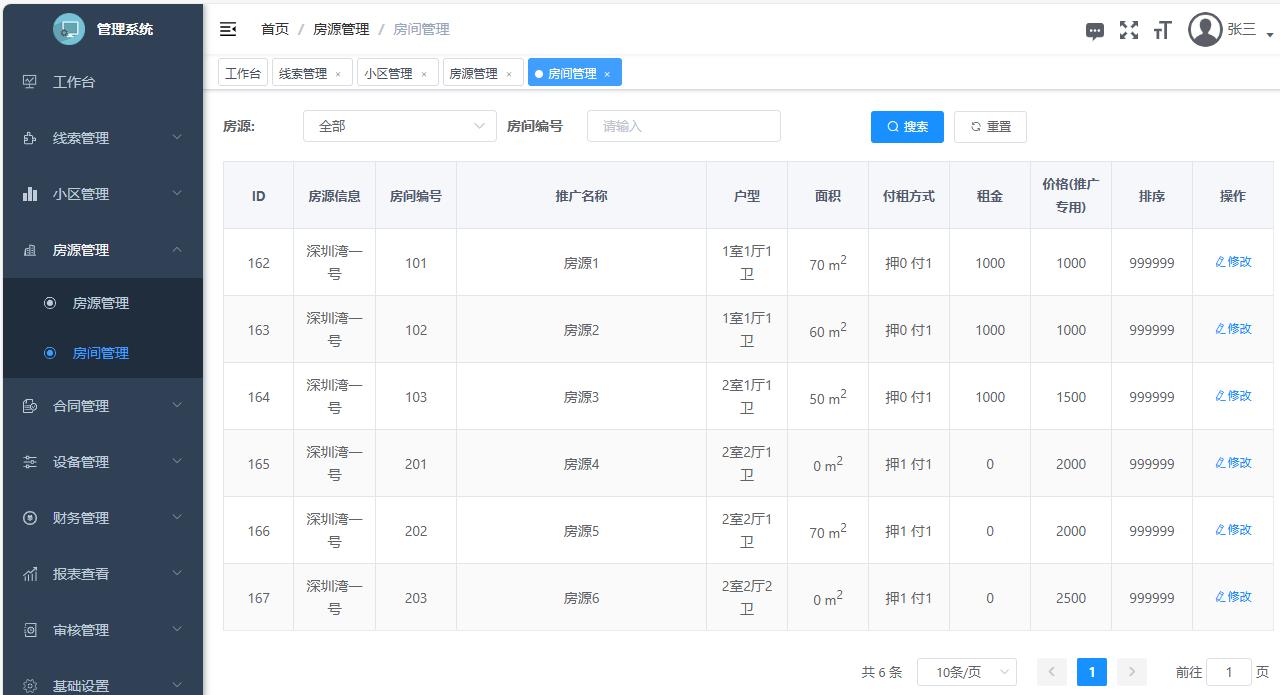Close the 小区管理 tab

(x=424, y=74)
